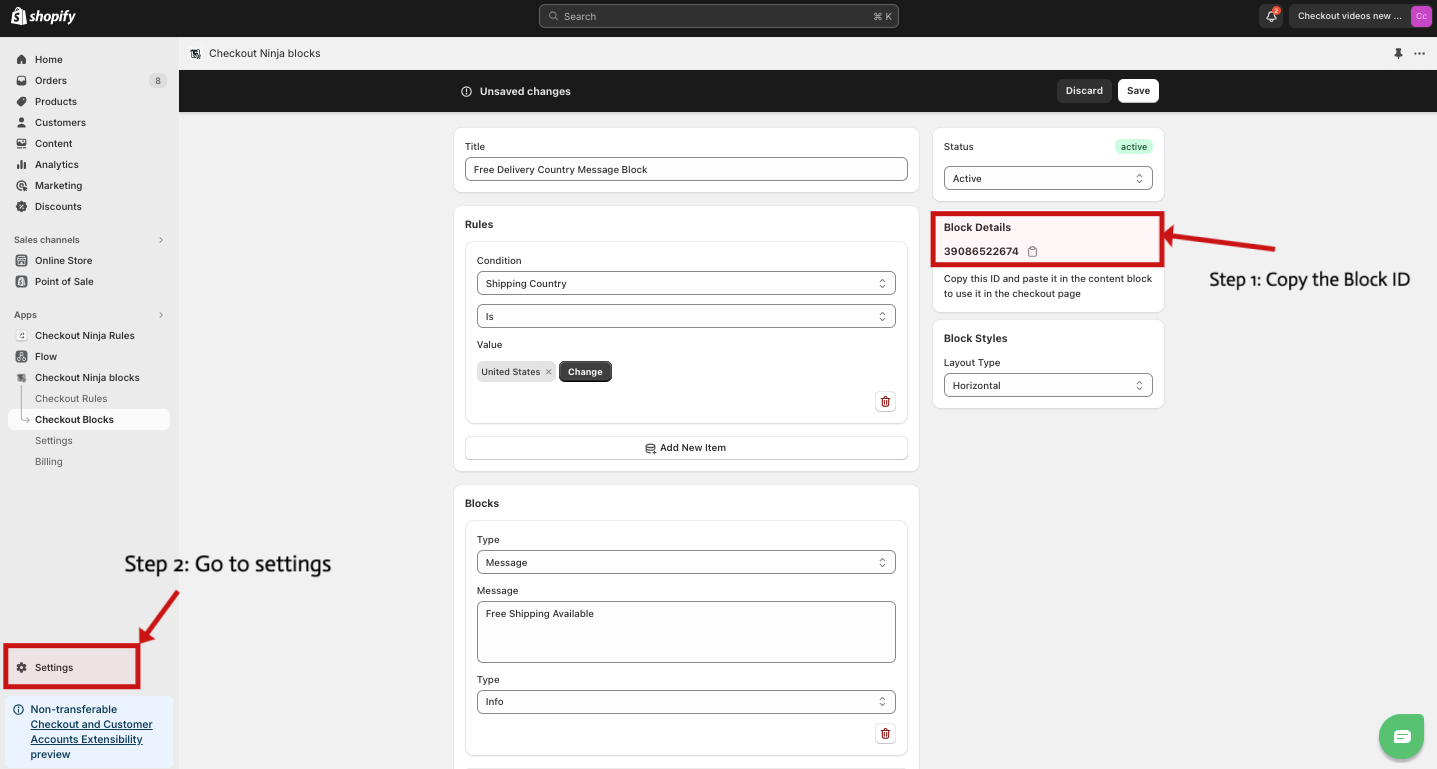The height and width of the screenshot is (769, 1437).
Task: Click the Checkout Ninja Rules app icon
Action: (x=21, y=336)
